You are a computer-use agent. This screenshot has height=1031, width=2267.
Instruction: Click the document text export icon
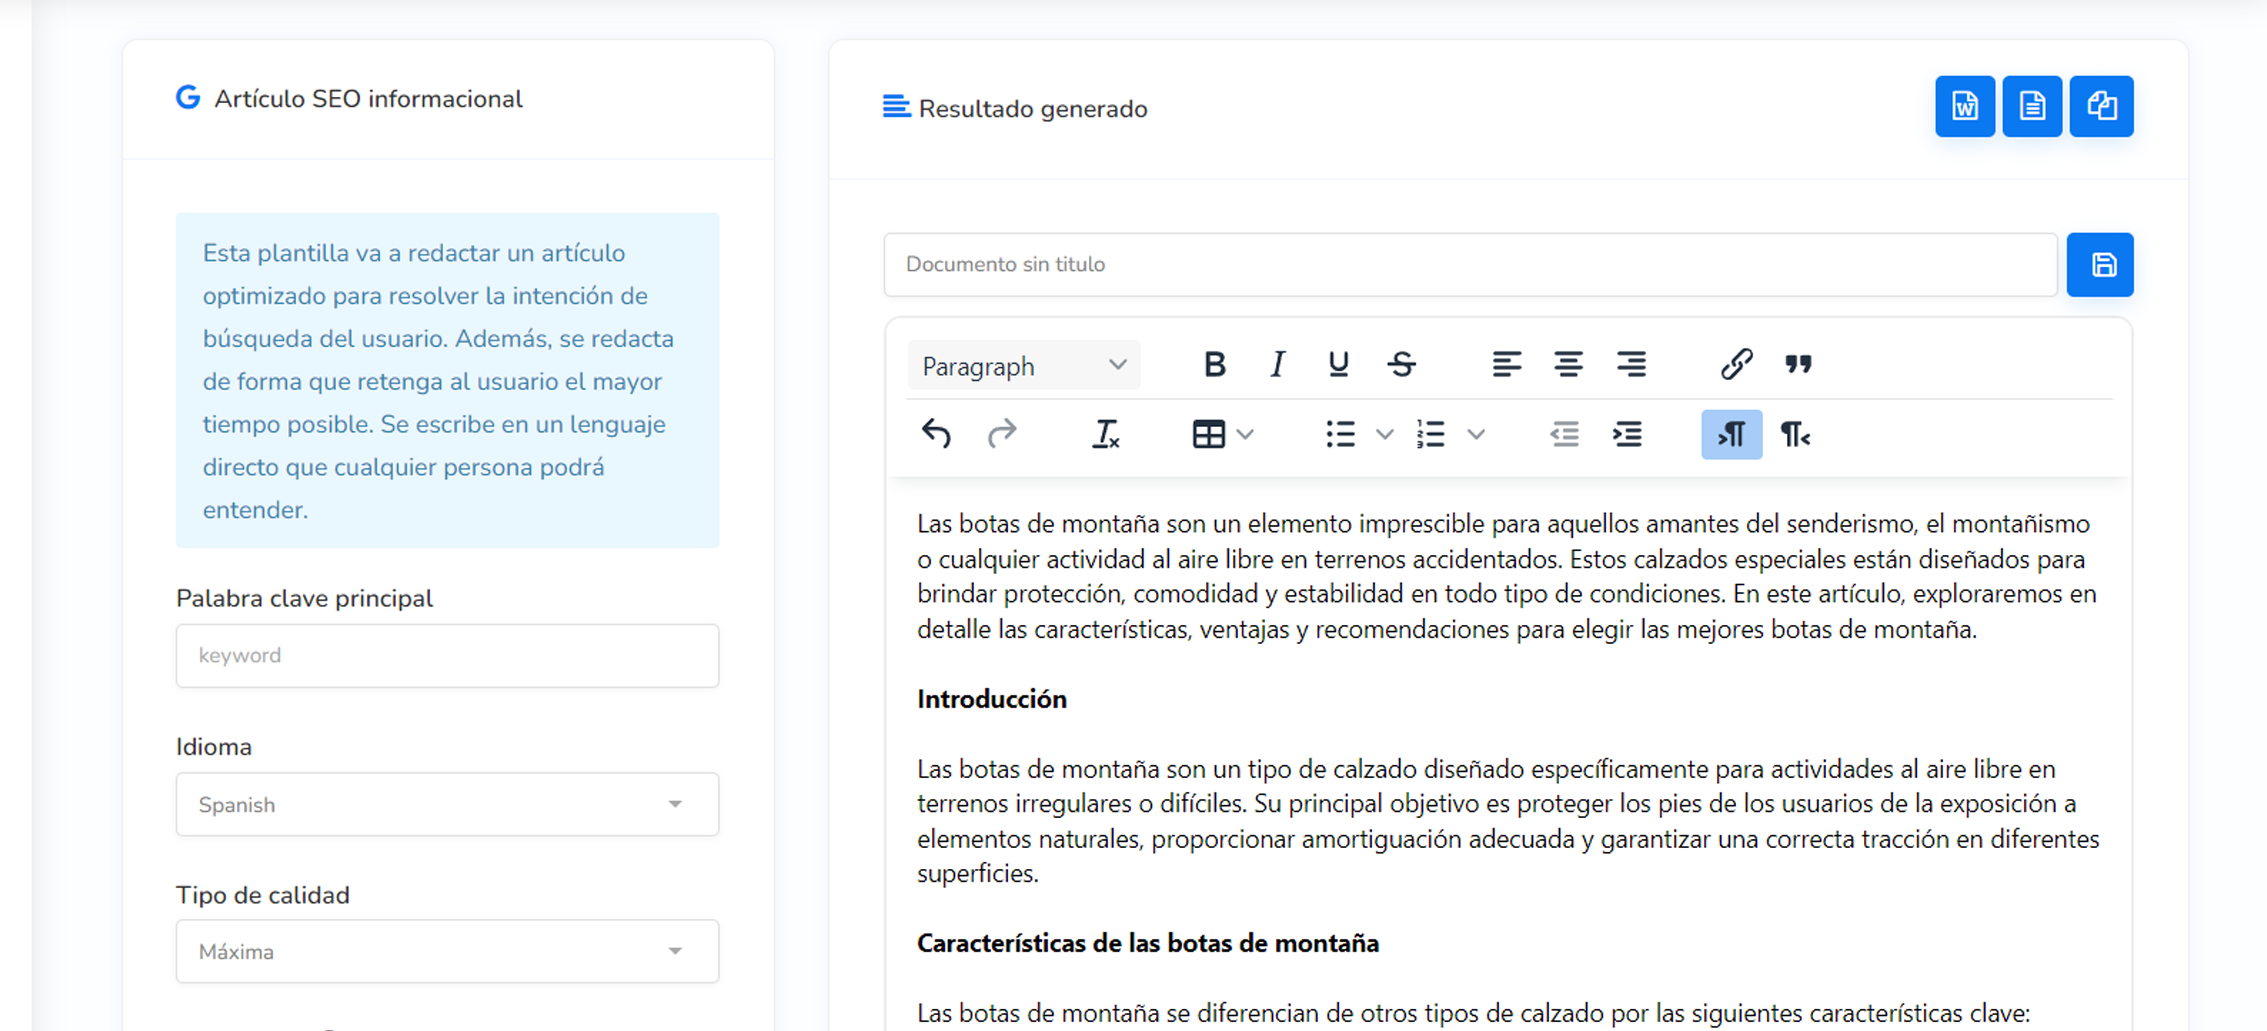click(2032, 106)
